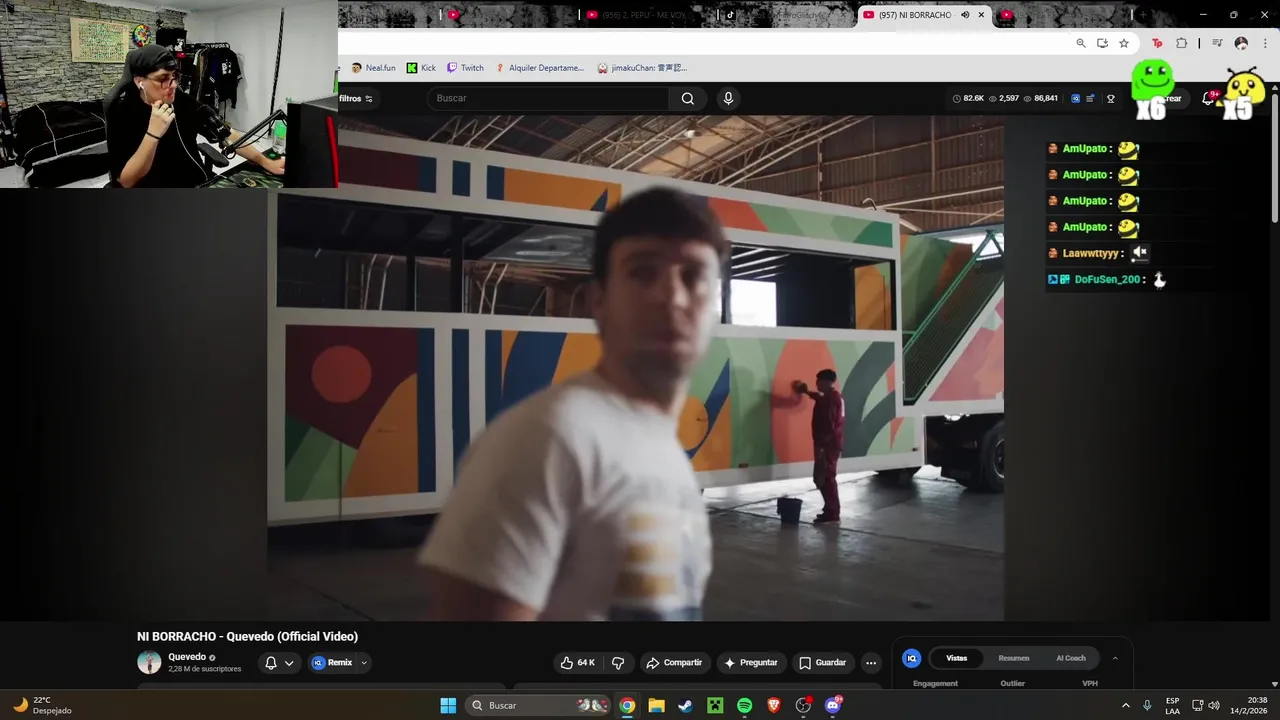Click the install app icon in address bar
The width and height of the screenshot is (1280, 720).
point(1102,43)
